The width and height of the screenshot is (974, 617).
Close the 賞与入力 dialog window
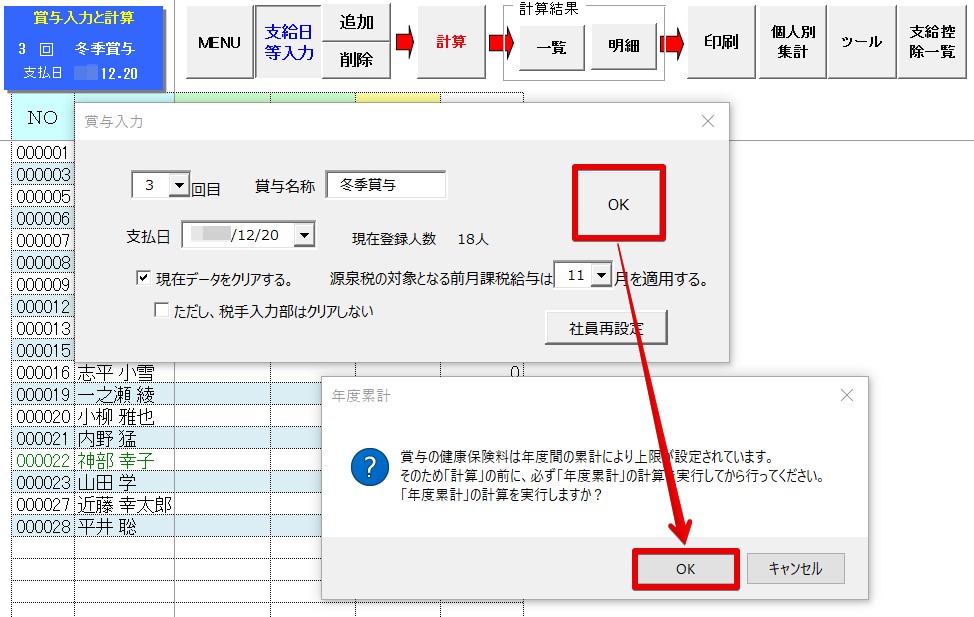[708, 121]
